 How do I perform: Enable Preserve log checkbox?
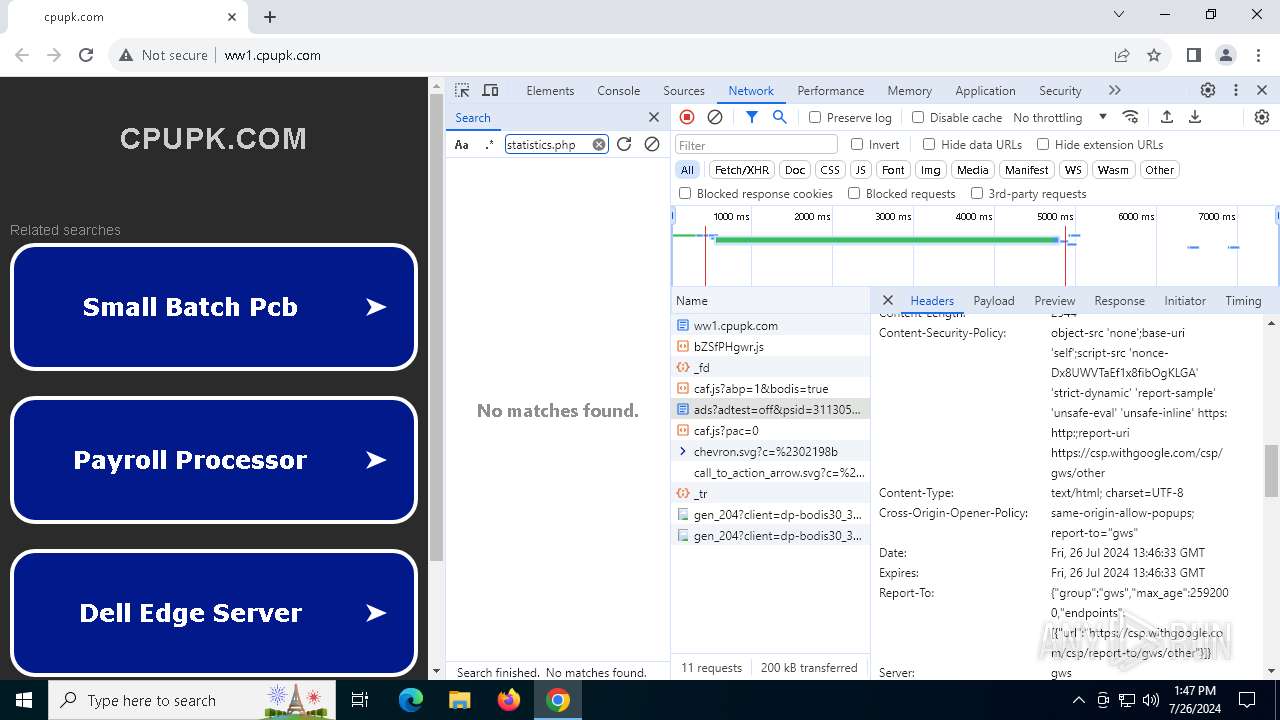pos(815,117)
